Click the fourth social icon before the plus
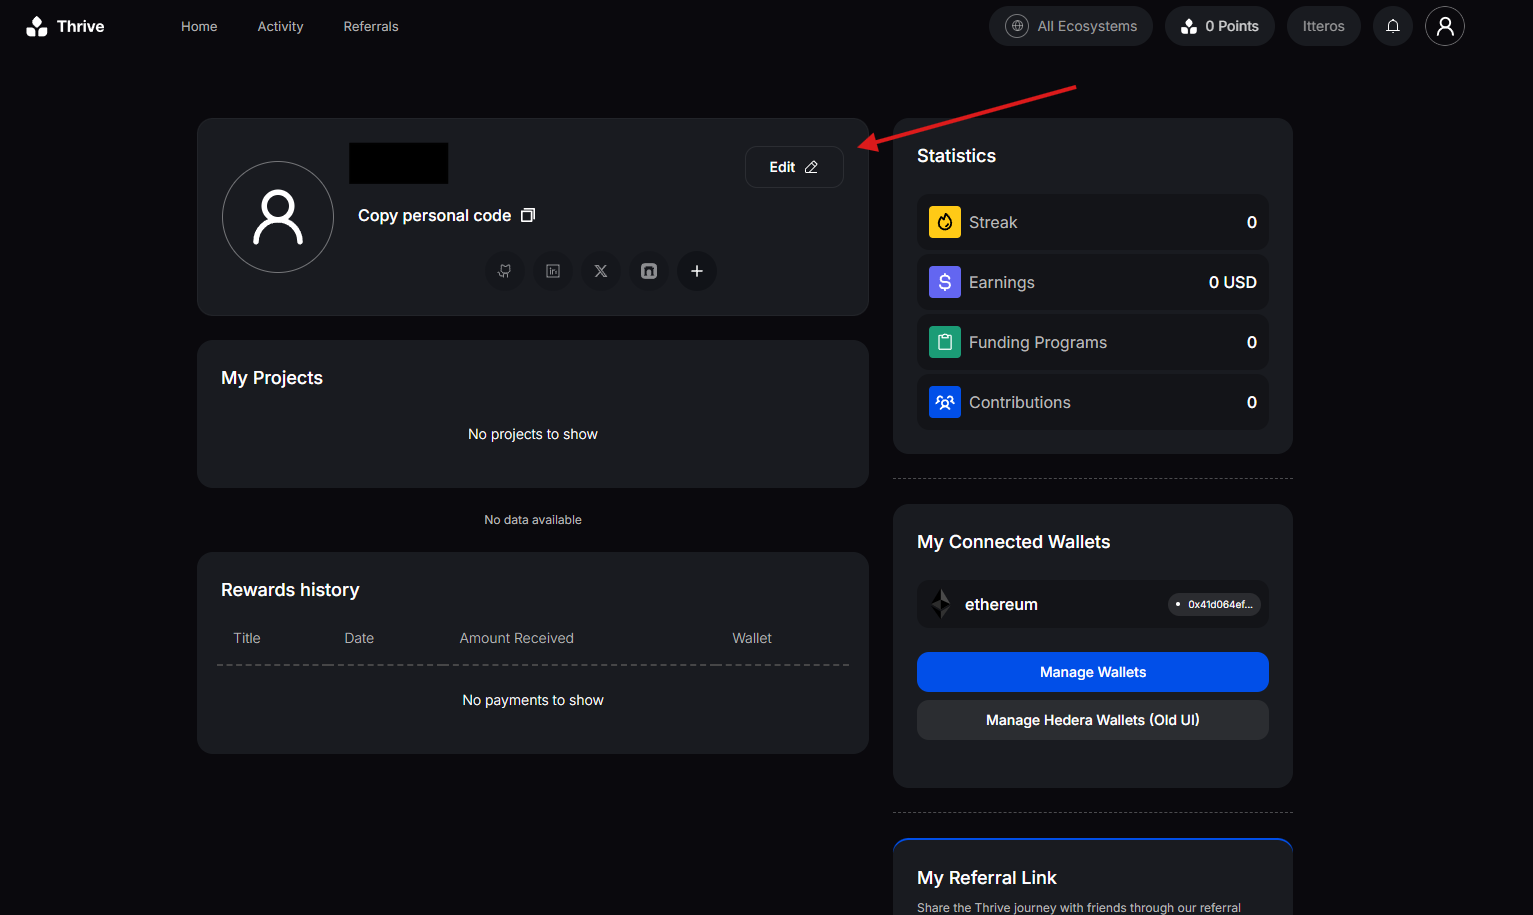This screenshot has height=915, width=1533. tap(649, 271)
